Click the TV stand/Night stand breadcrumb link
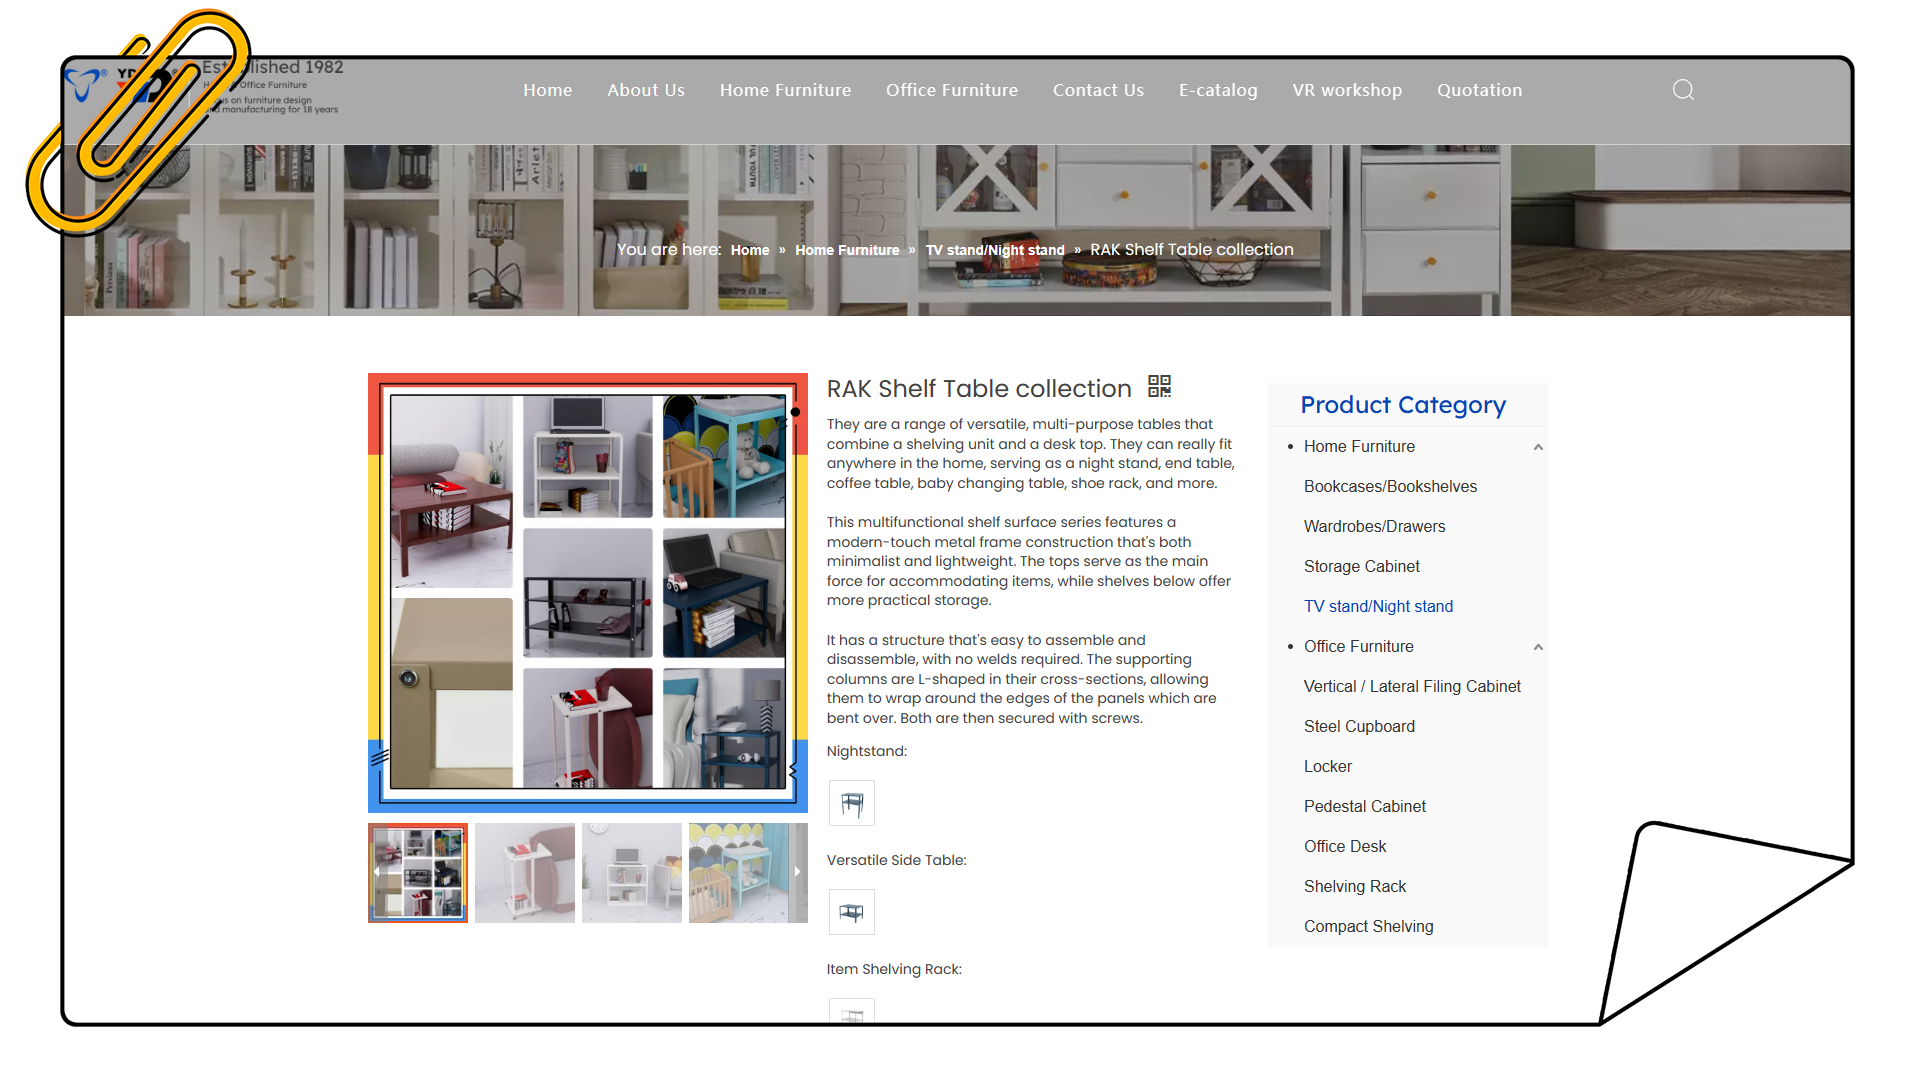The width and height of the screenshot is (1910, 1082). coord(994,250)
